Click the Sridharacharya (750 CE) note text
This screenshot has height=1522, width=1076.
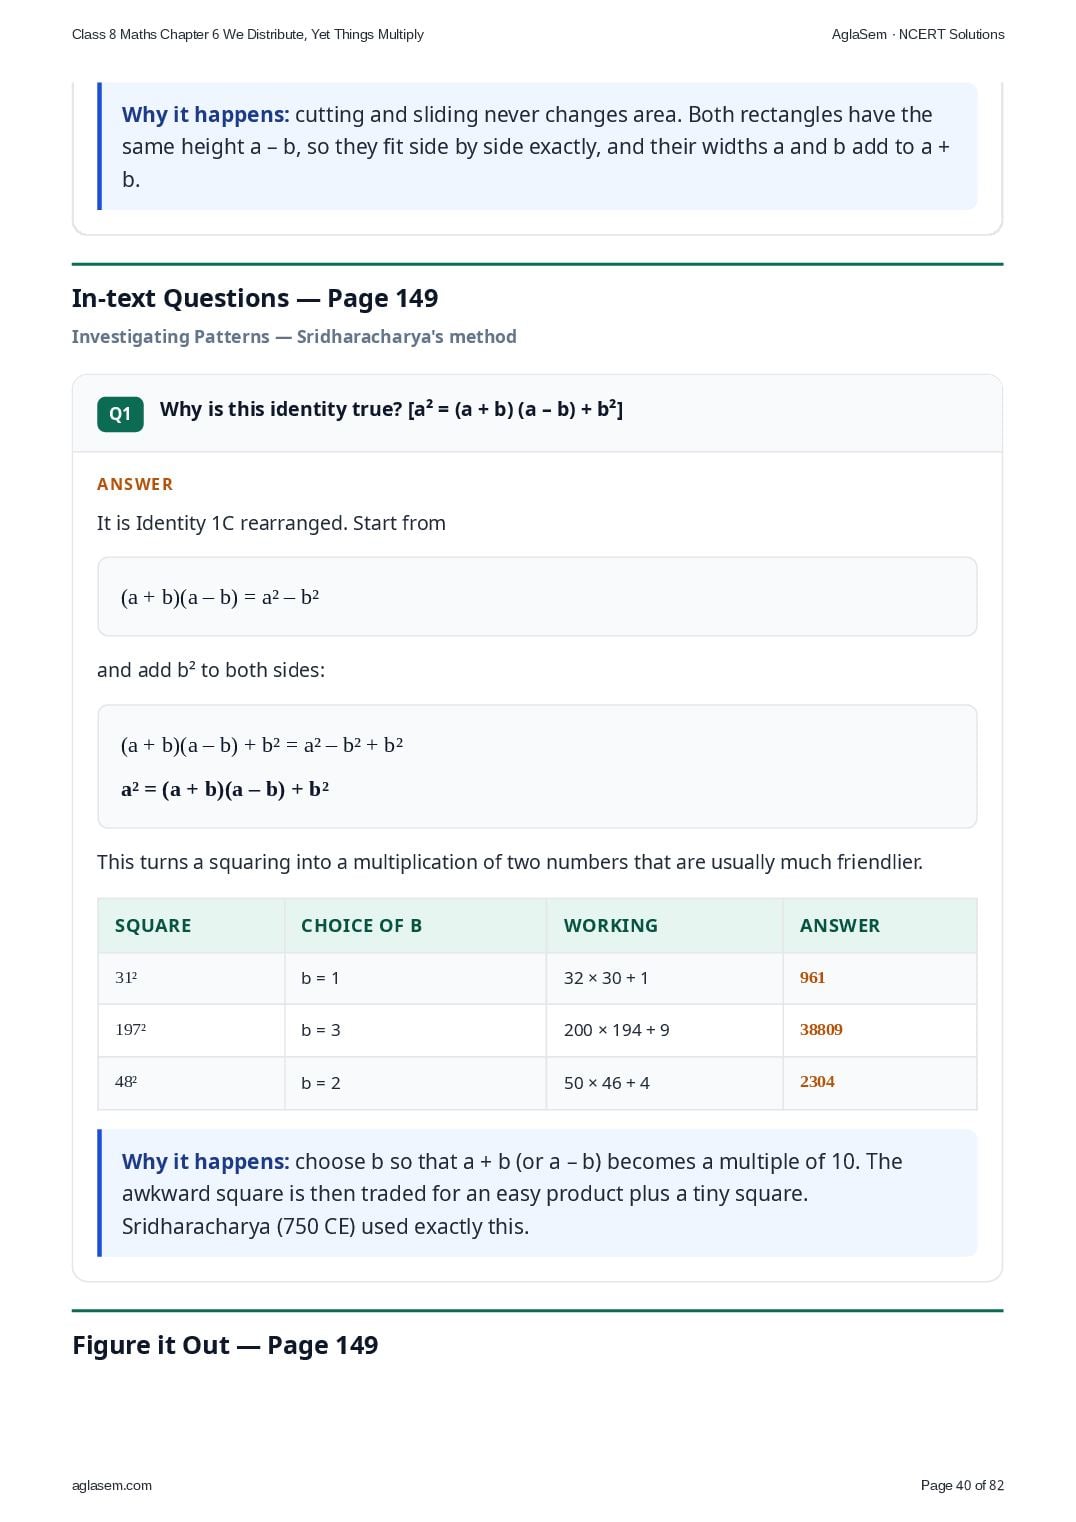point(325,1226)
